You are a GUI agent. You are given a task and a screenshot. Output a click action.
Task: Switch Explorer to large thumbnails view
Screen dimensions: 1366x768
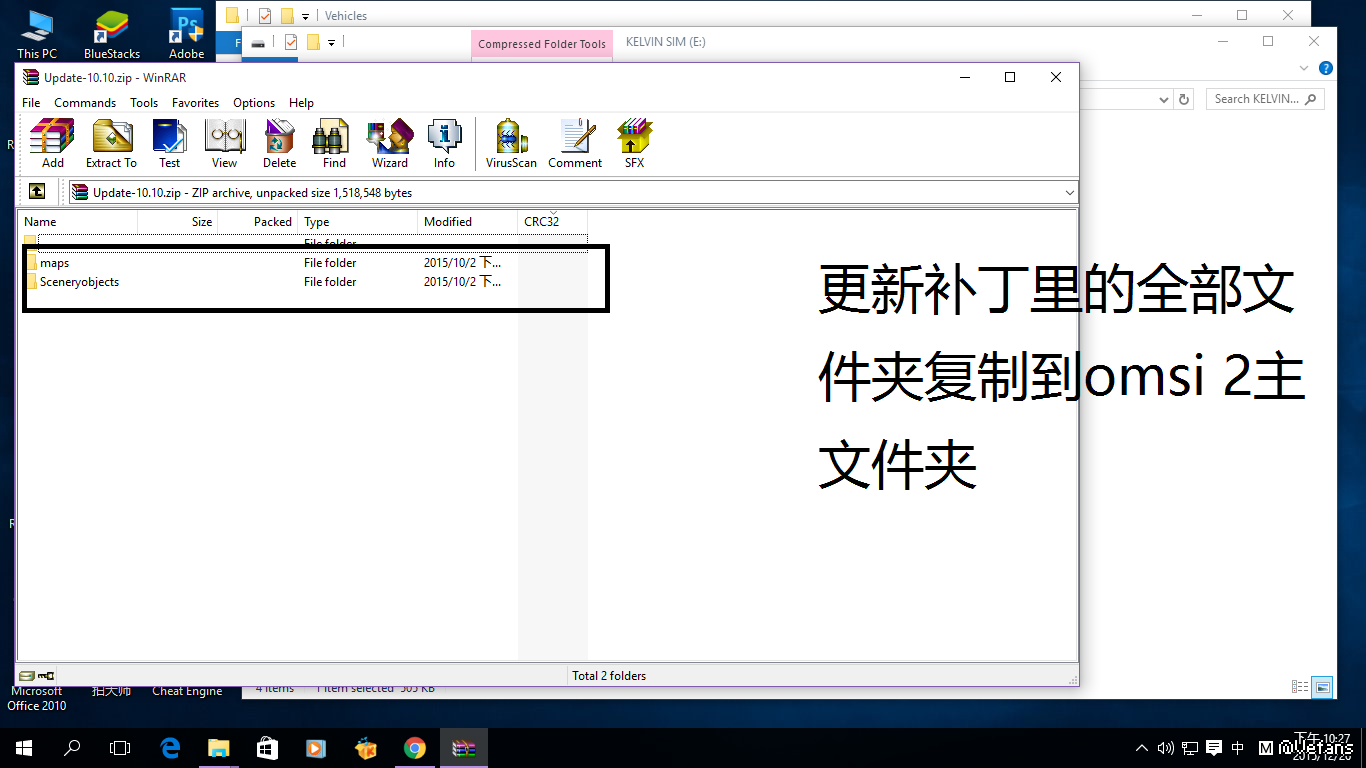pyautogui.click(x=1323, y=687)
